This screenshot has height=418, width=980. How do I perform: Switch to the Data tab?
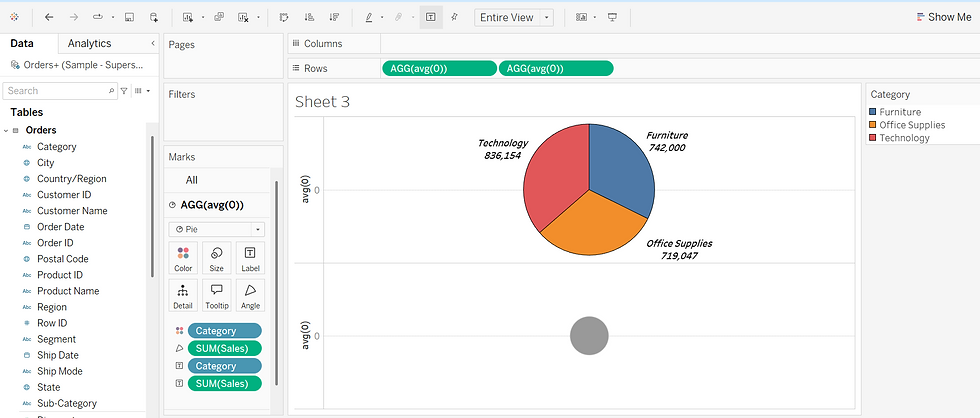click(22, 43)
